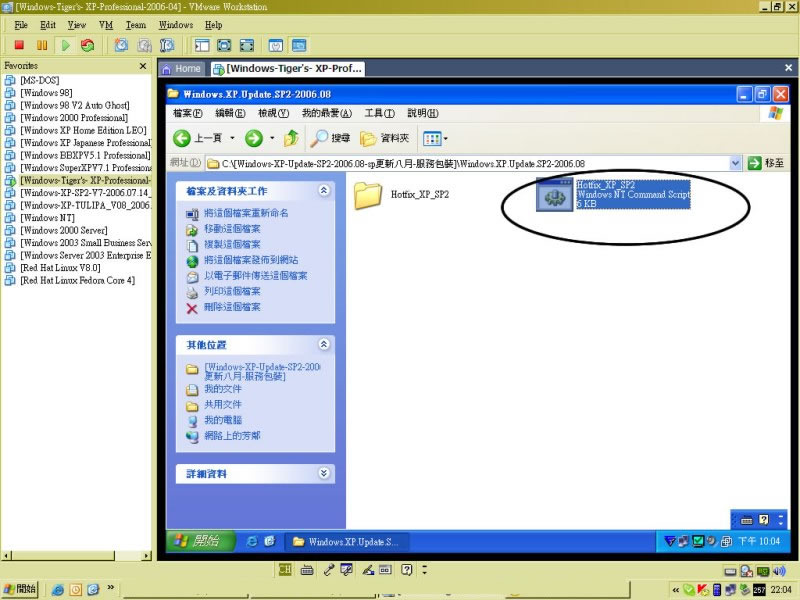
Task: Open the Forward button history dropdown
Action: (272, 138)
